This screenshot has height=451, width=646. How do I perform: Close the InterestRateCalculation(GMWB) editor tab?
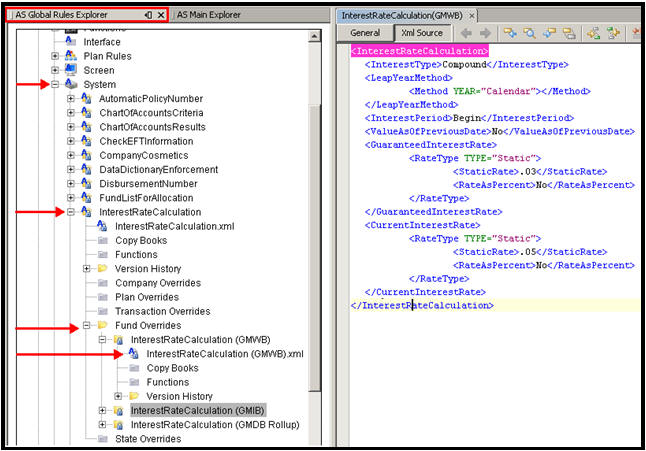click(x=472, y=16)
